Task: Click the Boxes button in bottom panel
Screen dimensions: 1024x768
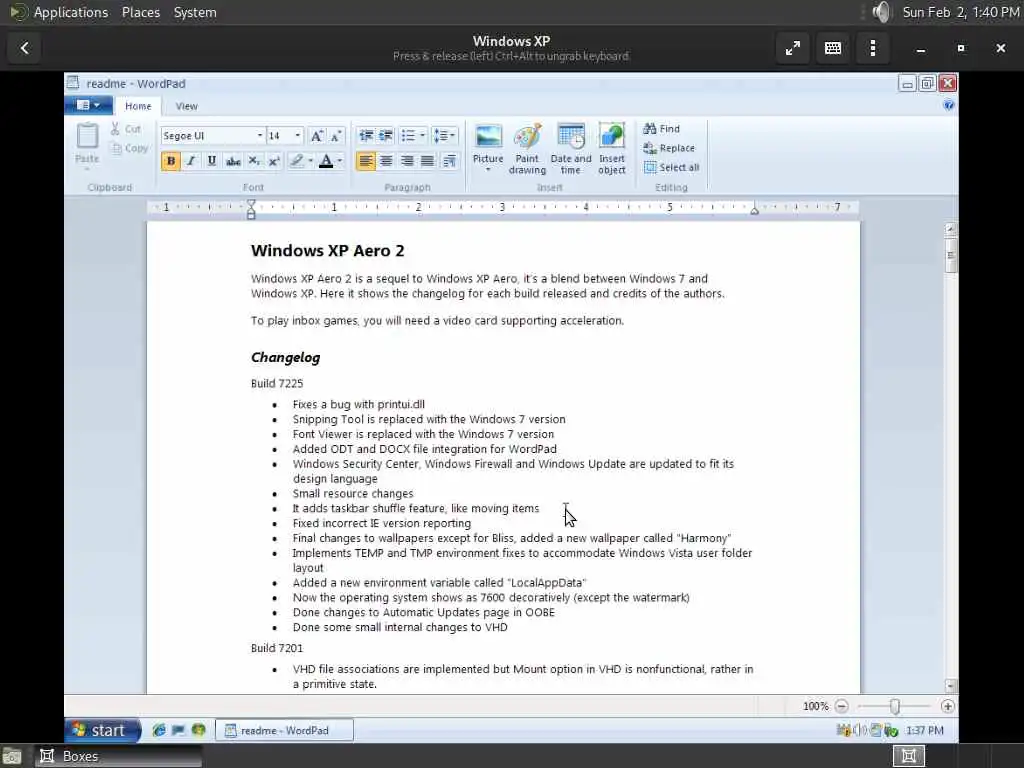Action: [x=118, y=756]
